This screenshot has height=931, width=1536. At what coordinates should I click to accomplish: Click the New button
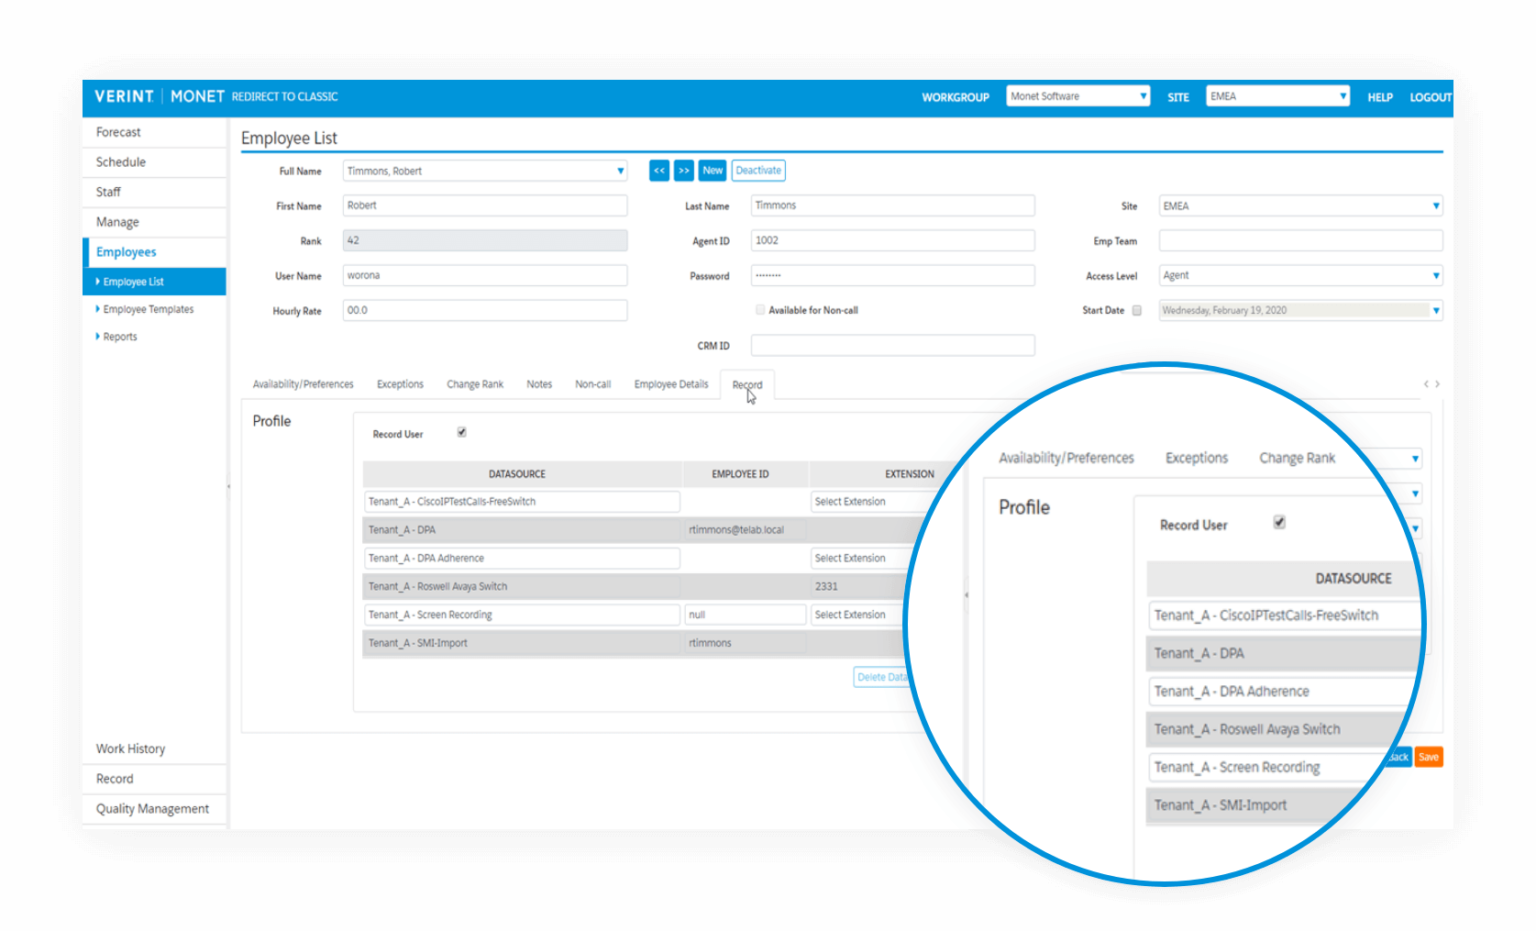pos(712,170)
